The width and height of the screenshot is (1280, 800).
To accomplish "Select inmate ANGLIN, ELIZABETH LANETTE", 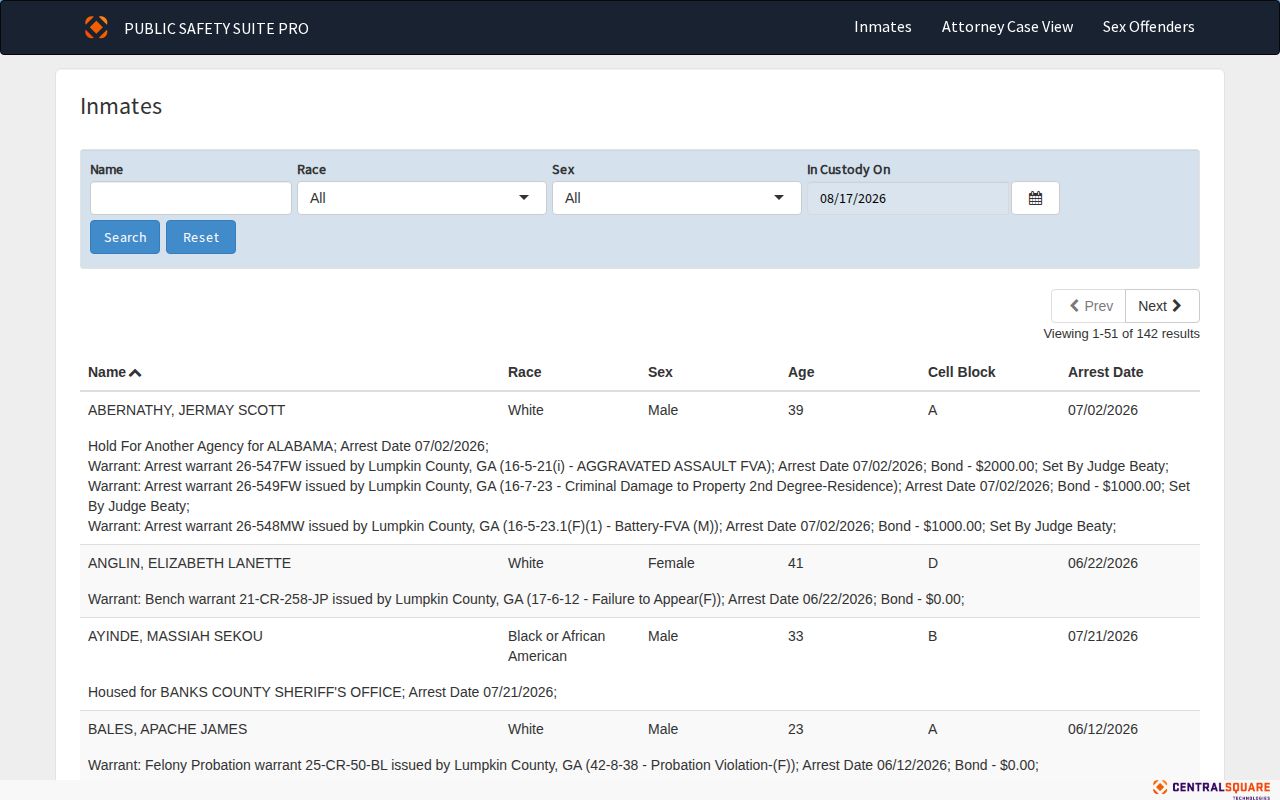I will 189,563.
